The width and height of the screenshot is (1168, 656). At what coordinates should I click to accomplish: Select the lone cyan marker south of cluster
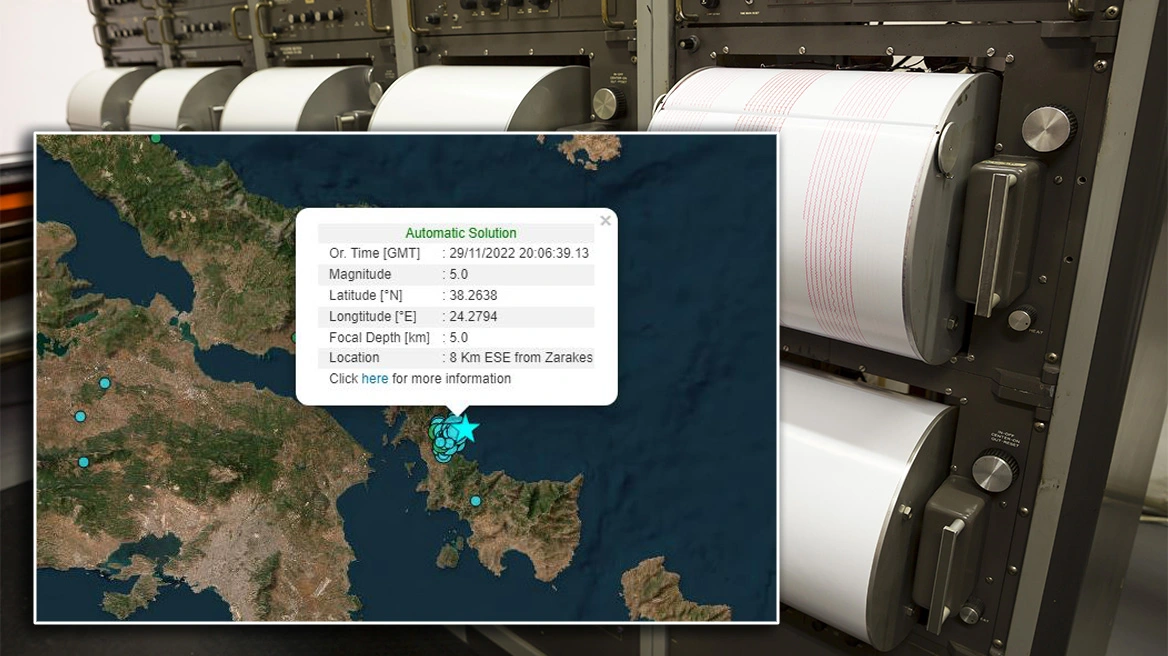tap(475, 501)
